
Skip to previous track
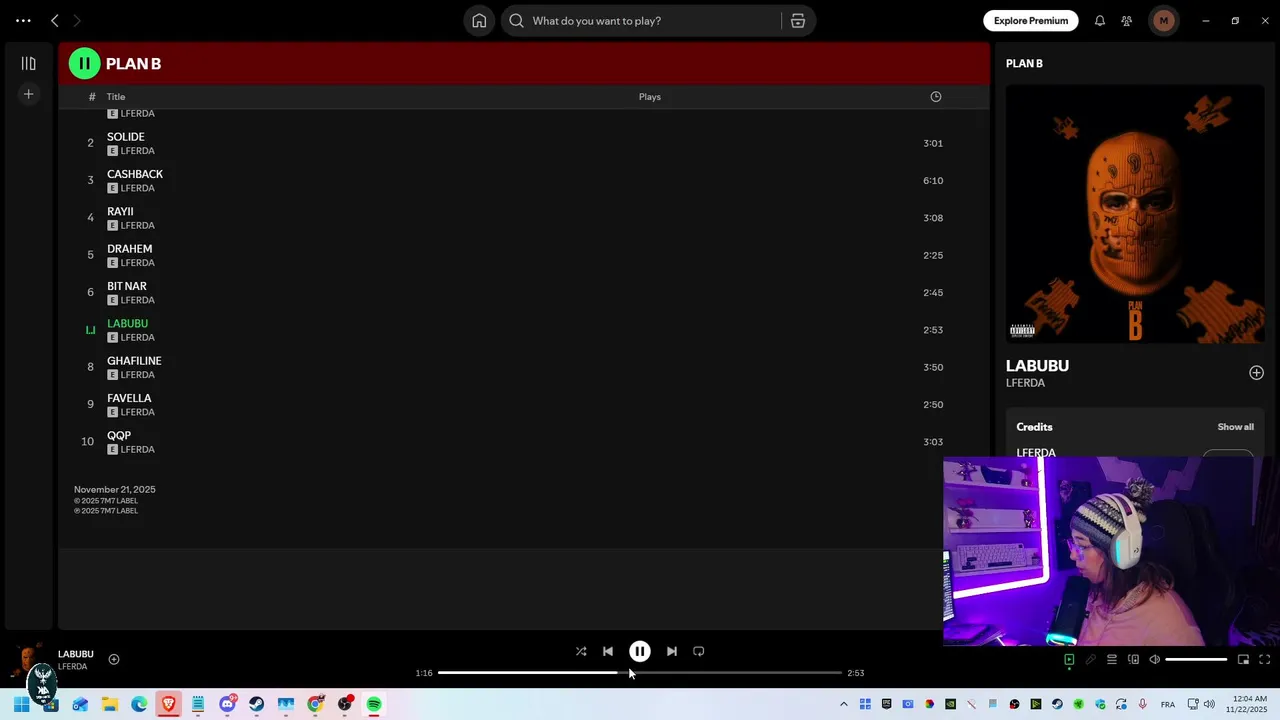pos(608,651)
